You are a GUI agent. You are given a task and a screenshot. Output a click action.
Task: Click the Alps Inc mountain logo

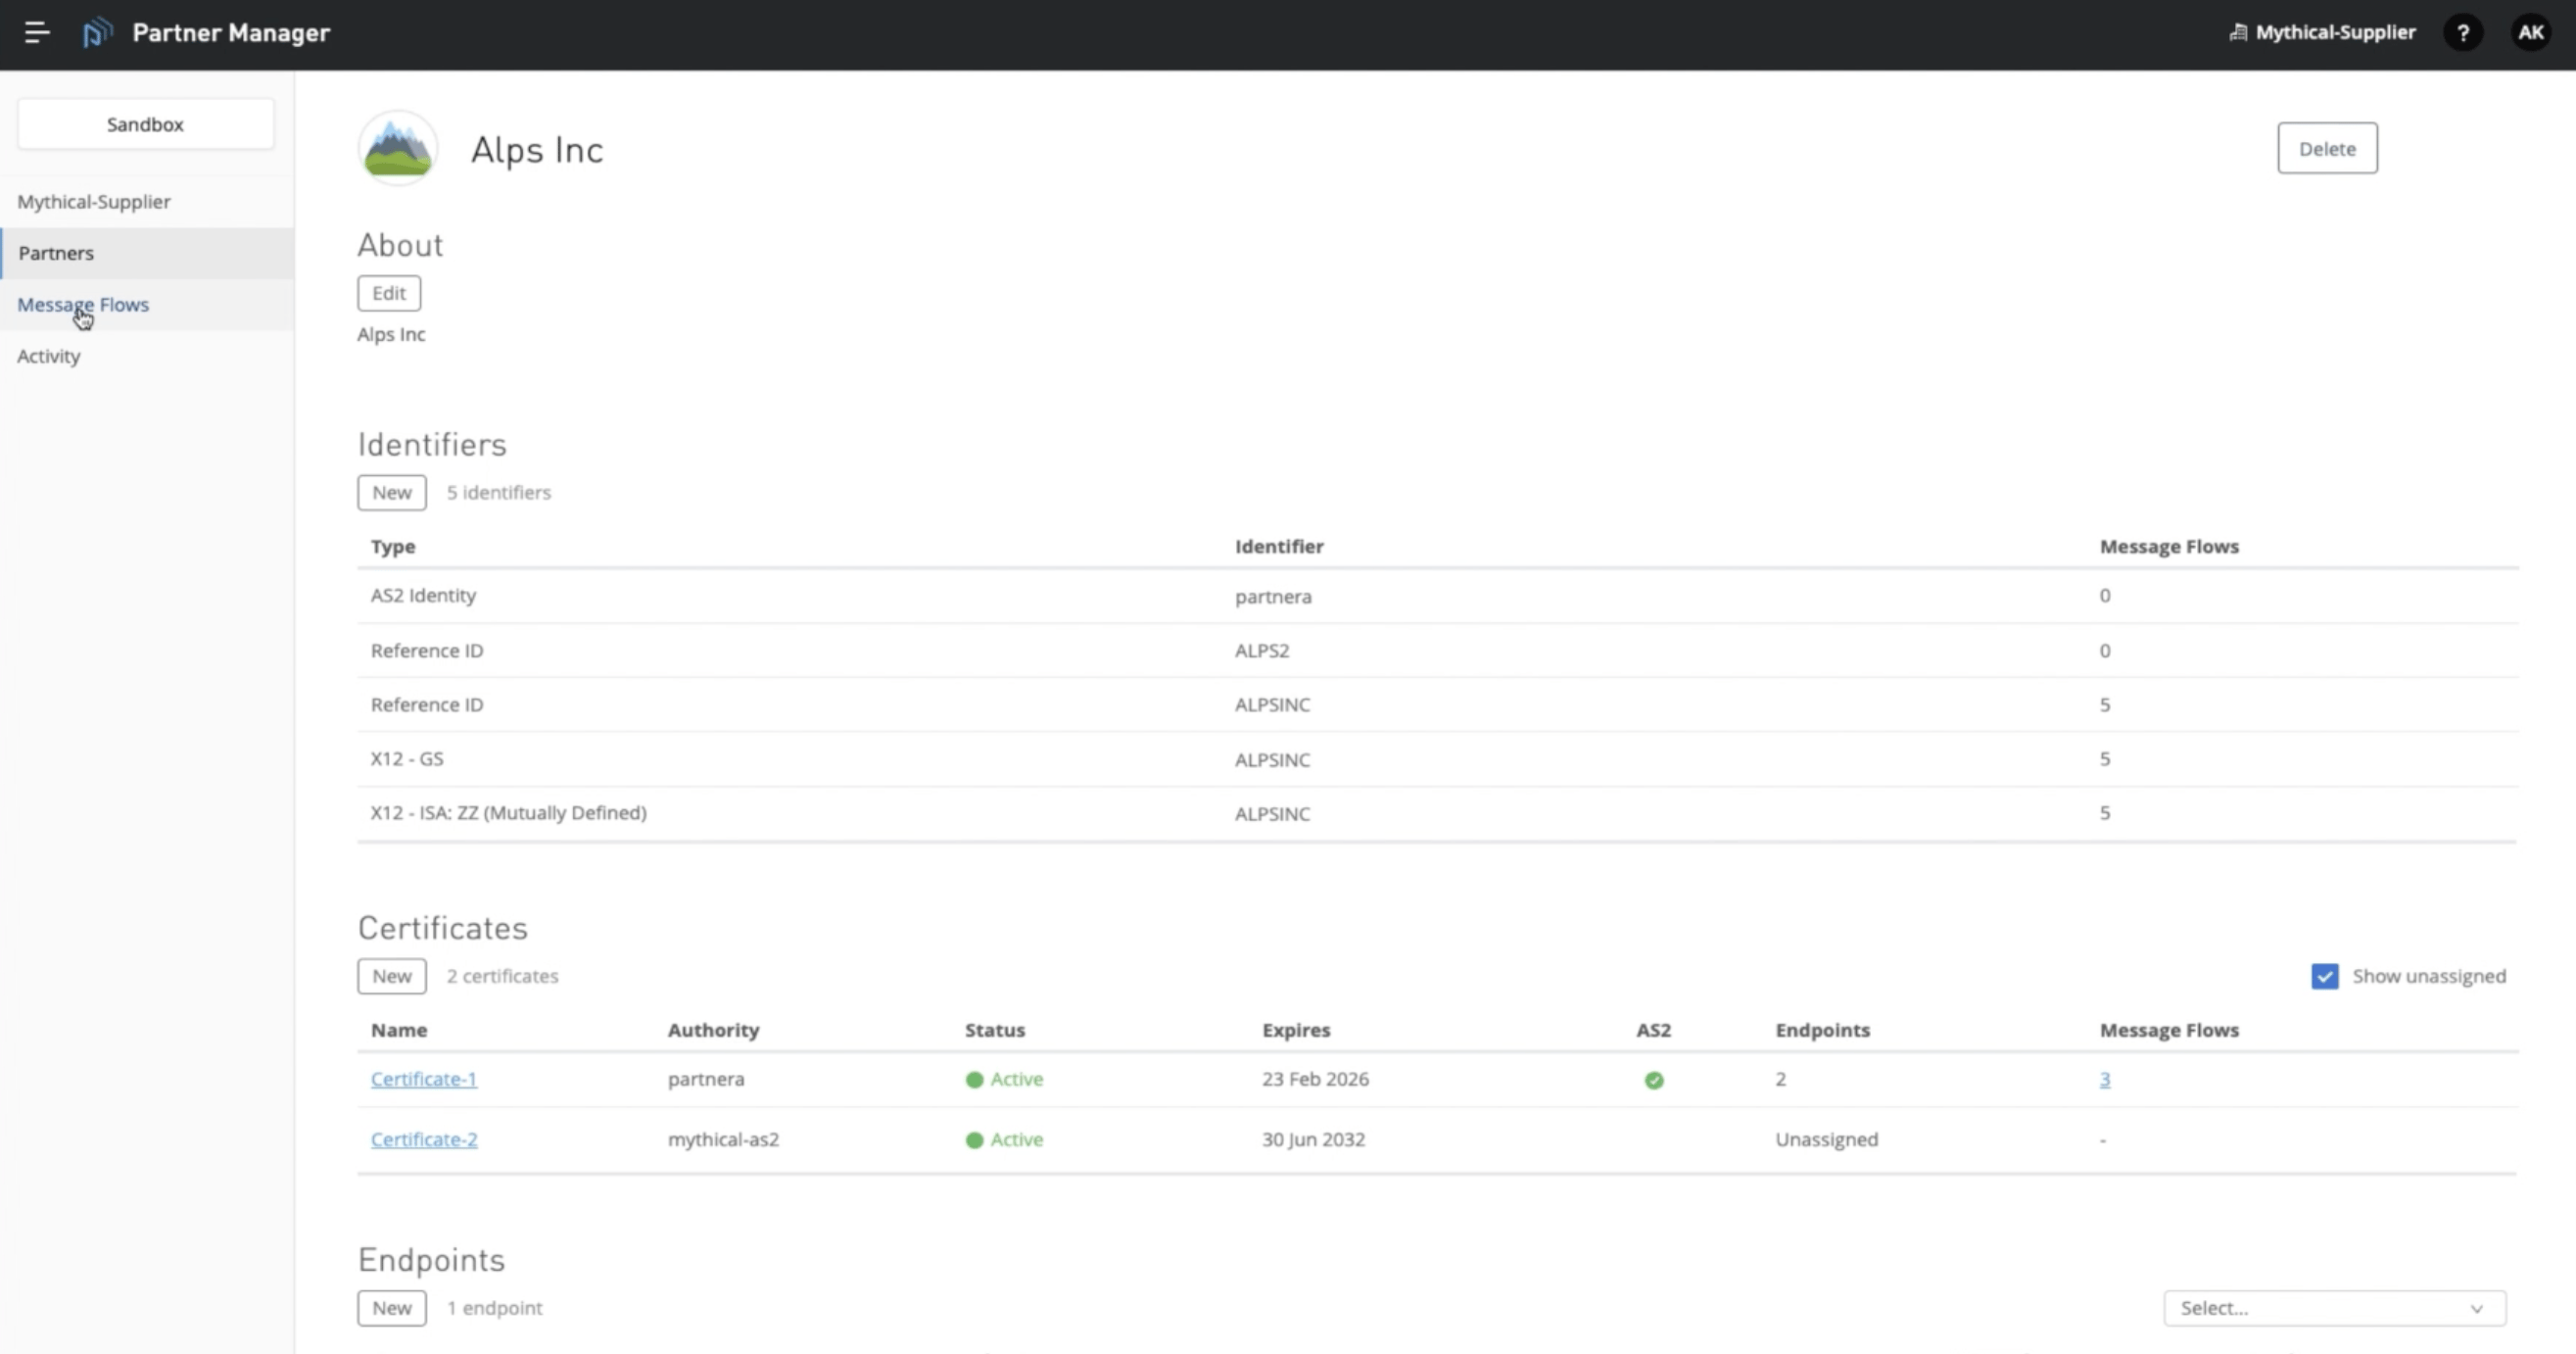pyautogui.click(x=398, y=149)
